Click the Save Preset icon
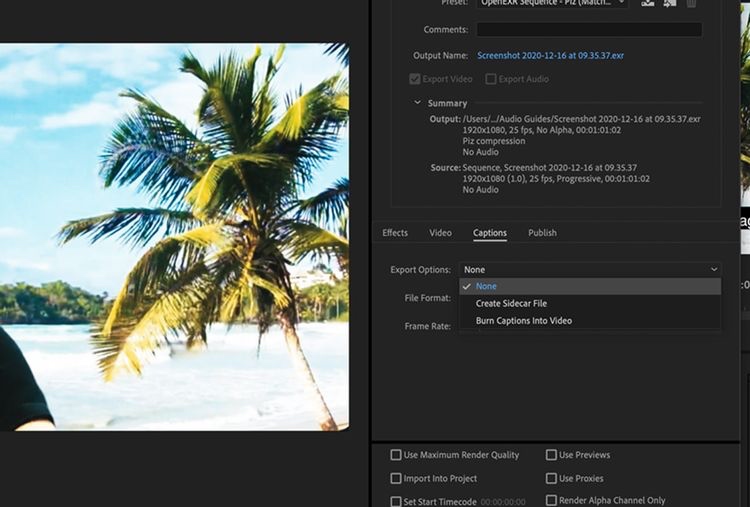 click(648, 3)
